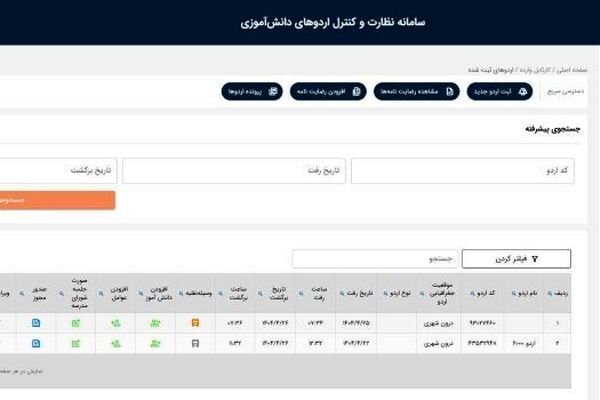Click add-staff (افزودن عوامل) icon in row 2
This screenshot has width=600, height=400.
[x=115, y=344]
